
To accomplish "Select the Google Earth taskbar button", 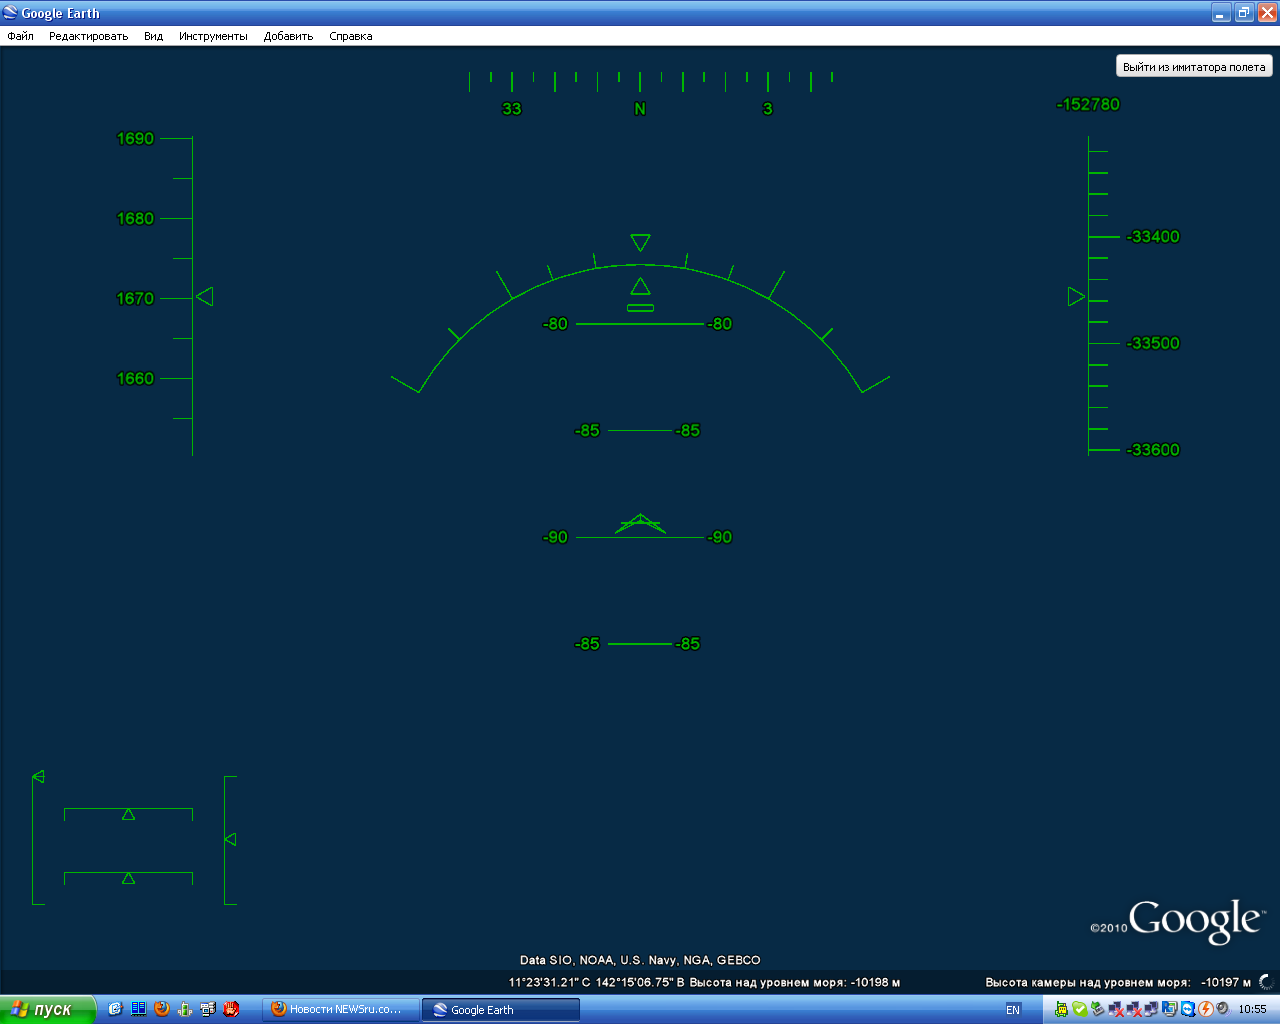I will tap(500, 1009).
